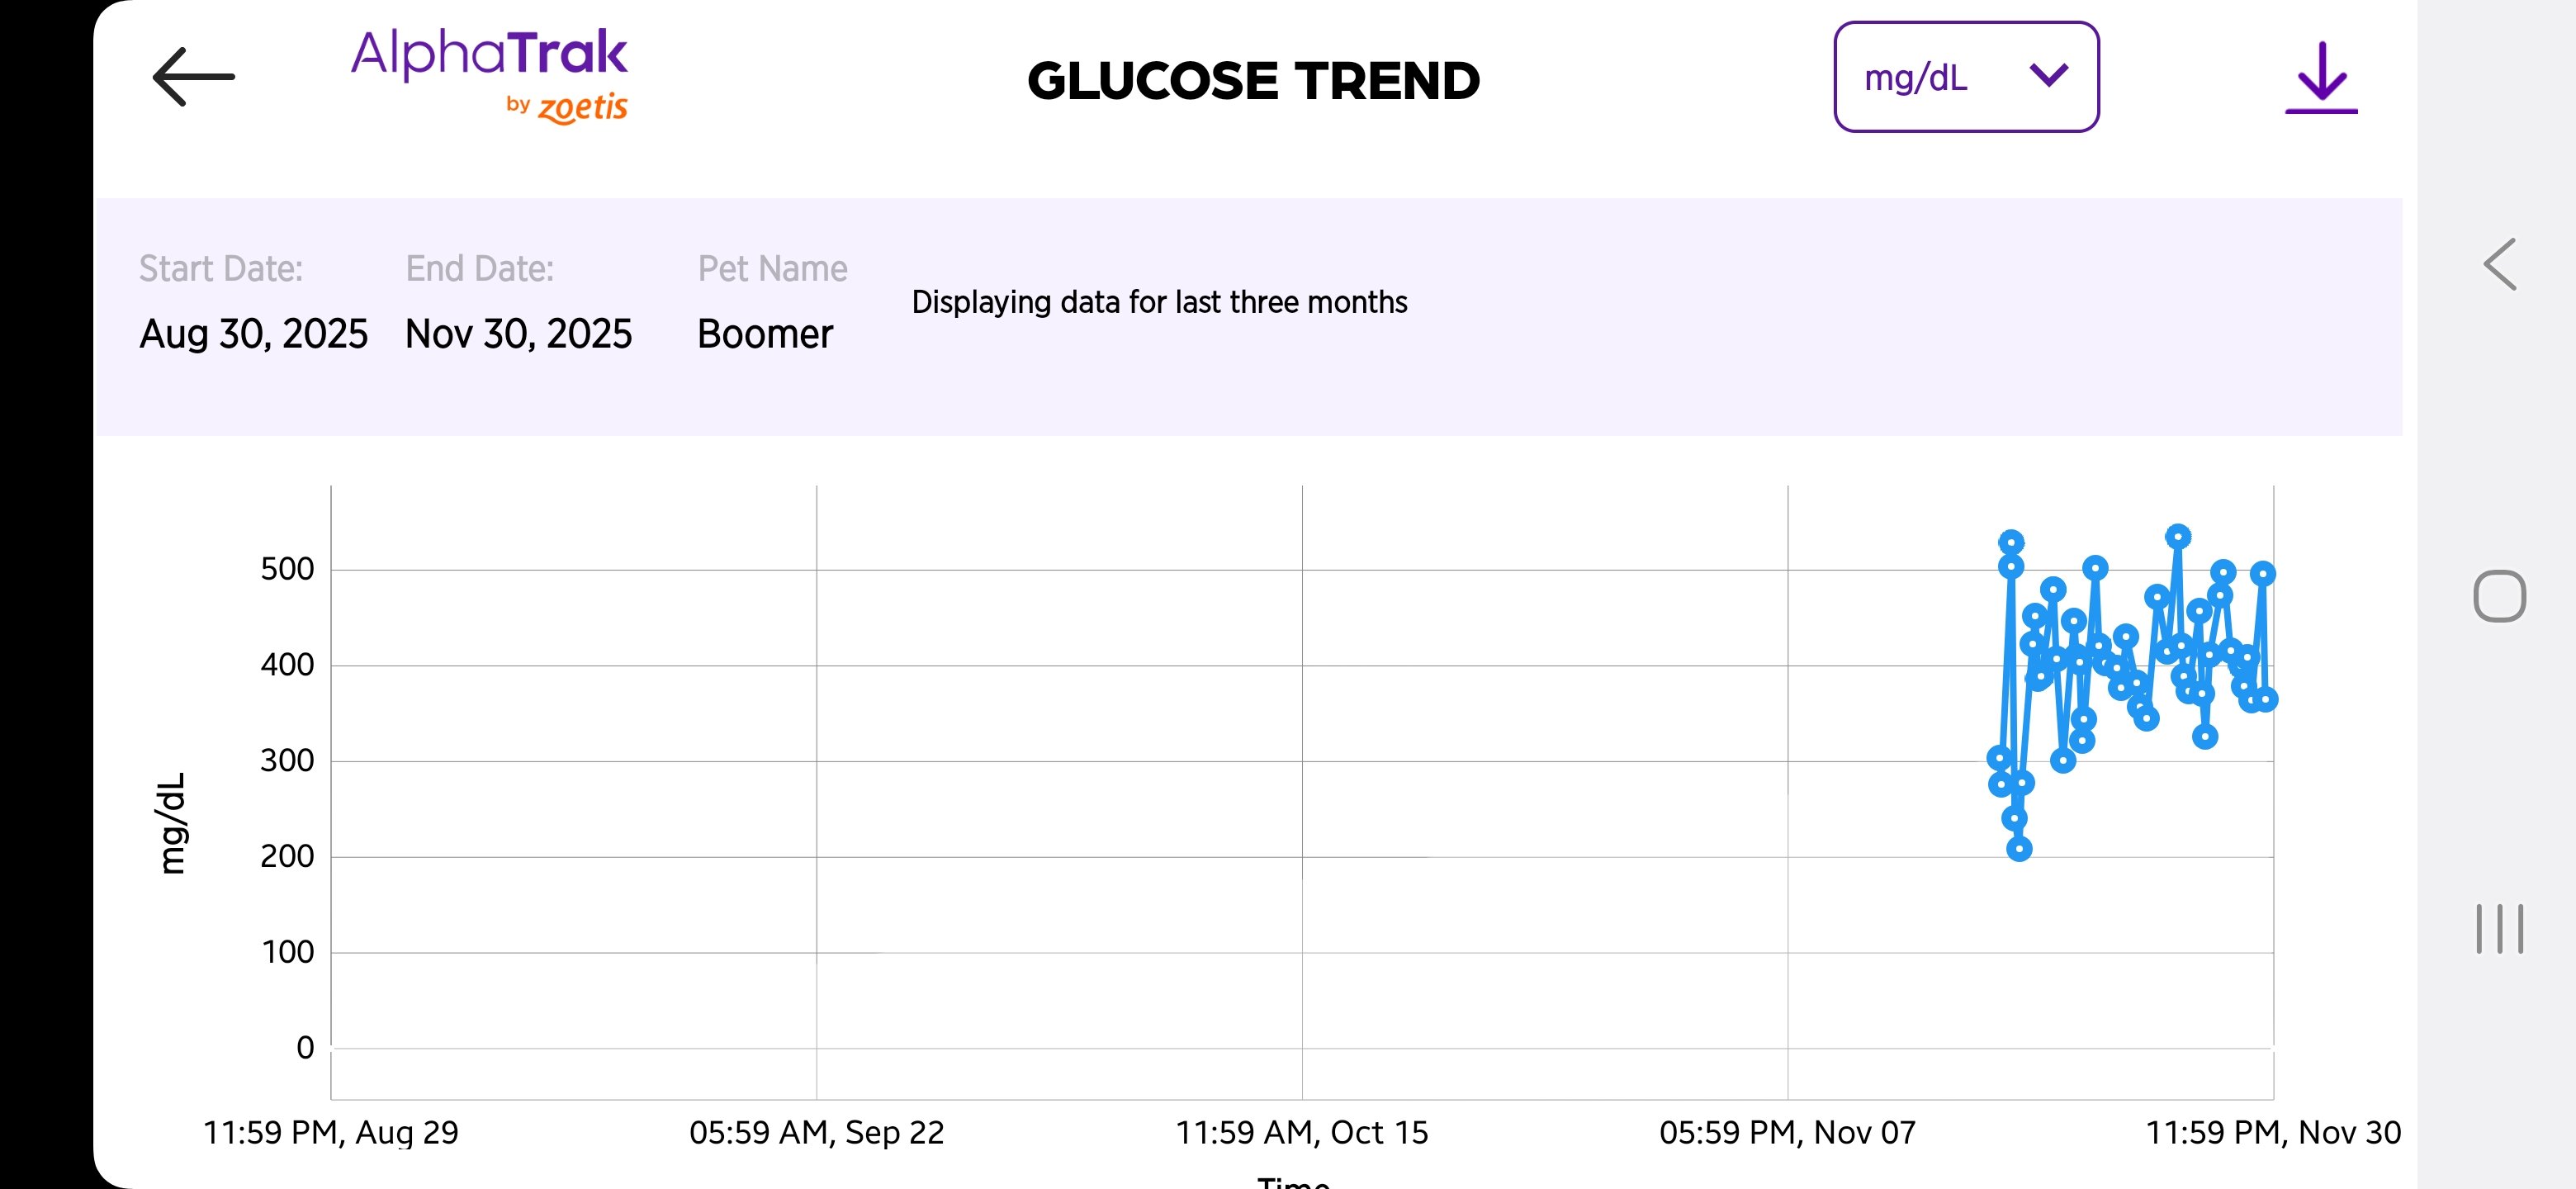The width and height of the screenshot is (2576, 1189).
Task: Tap the Oct 15 time axis label
Action: click(1301, 1132)
